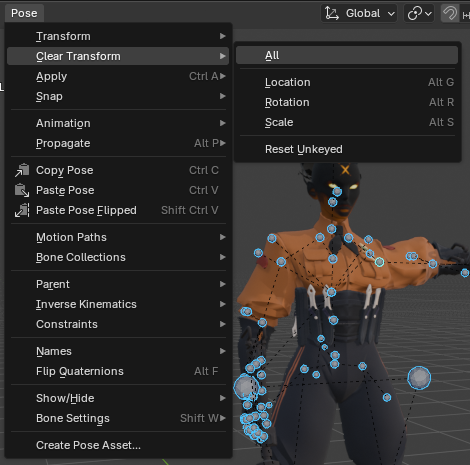Toggle the snapping magnet button

pos(450,13)
